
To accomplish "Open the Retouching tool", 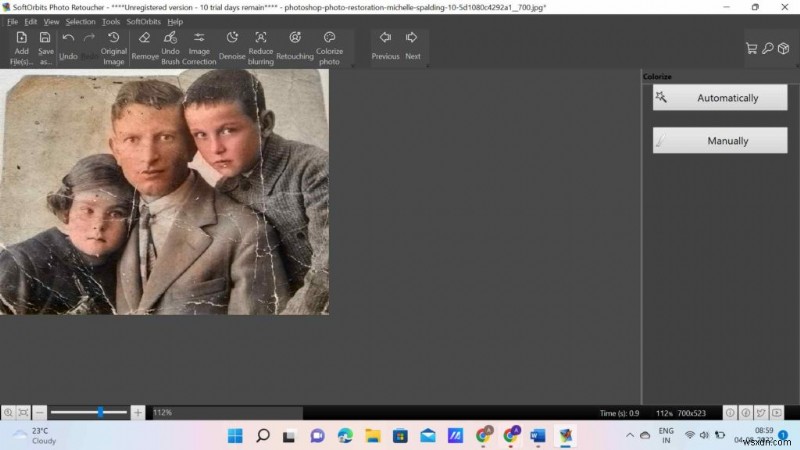I will (295, 47).
